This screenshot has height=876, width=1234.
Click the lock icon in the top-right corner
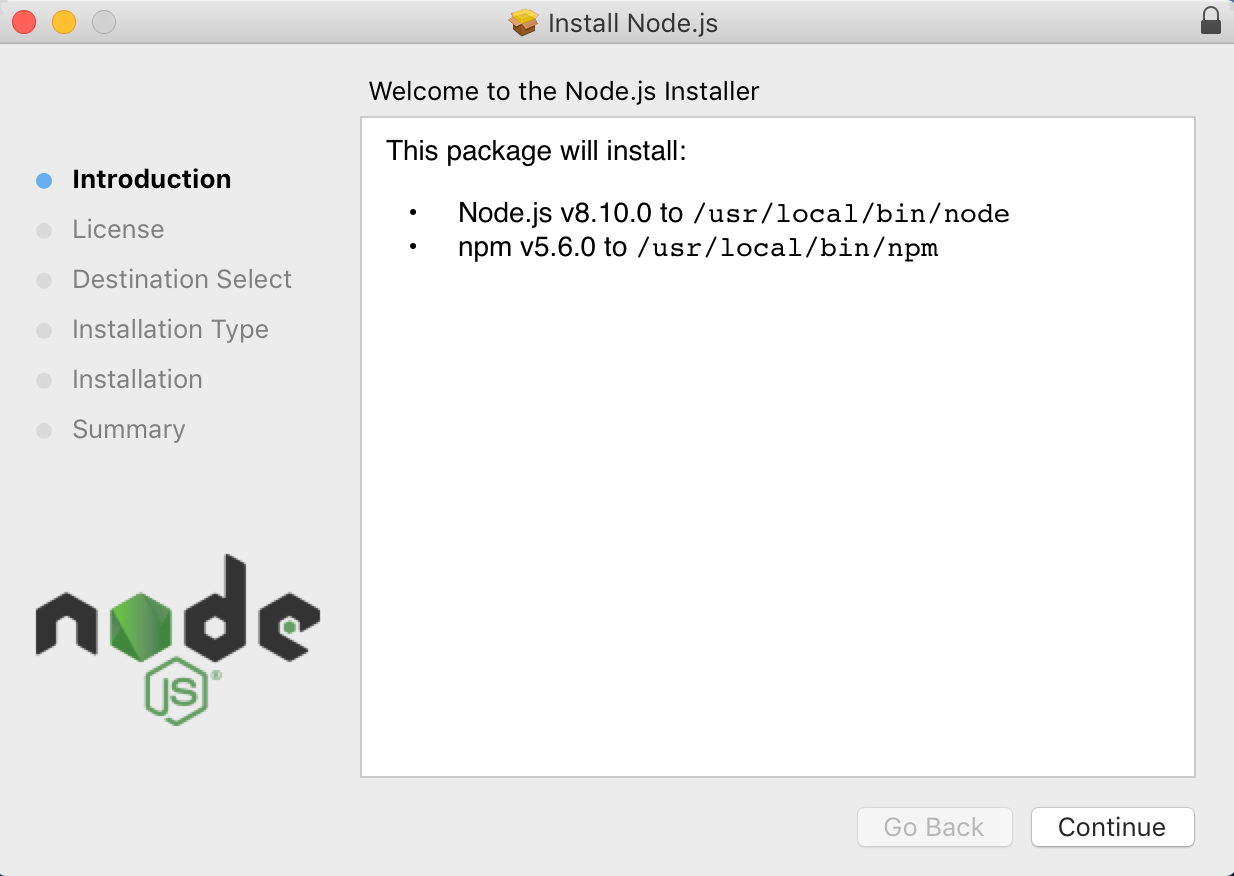(x=1210, y=20)
